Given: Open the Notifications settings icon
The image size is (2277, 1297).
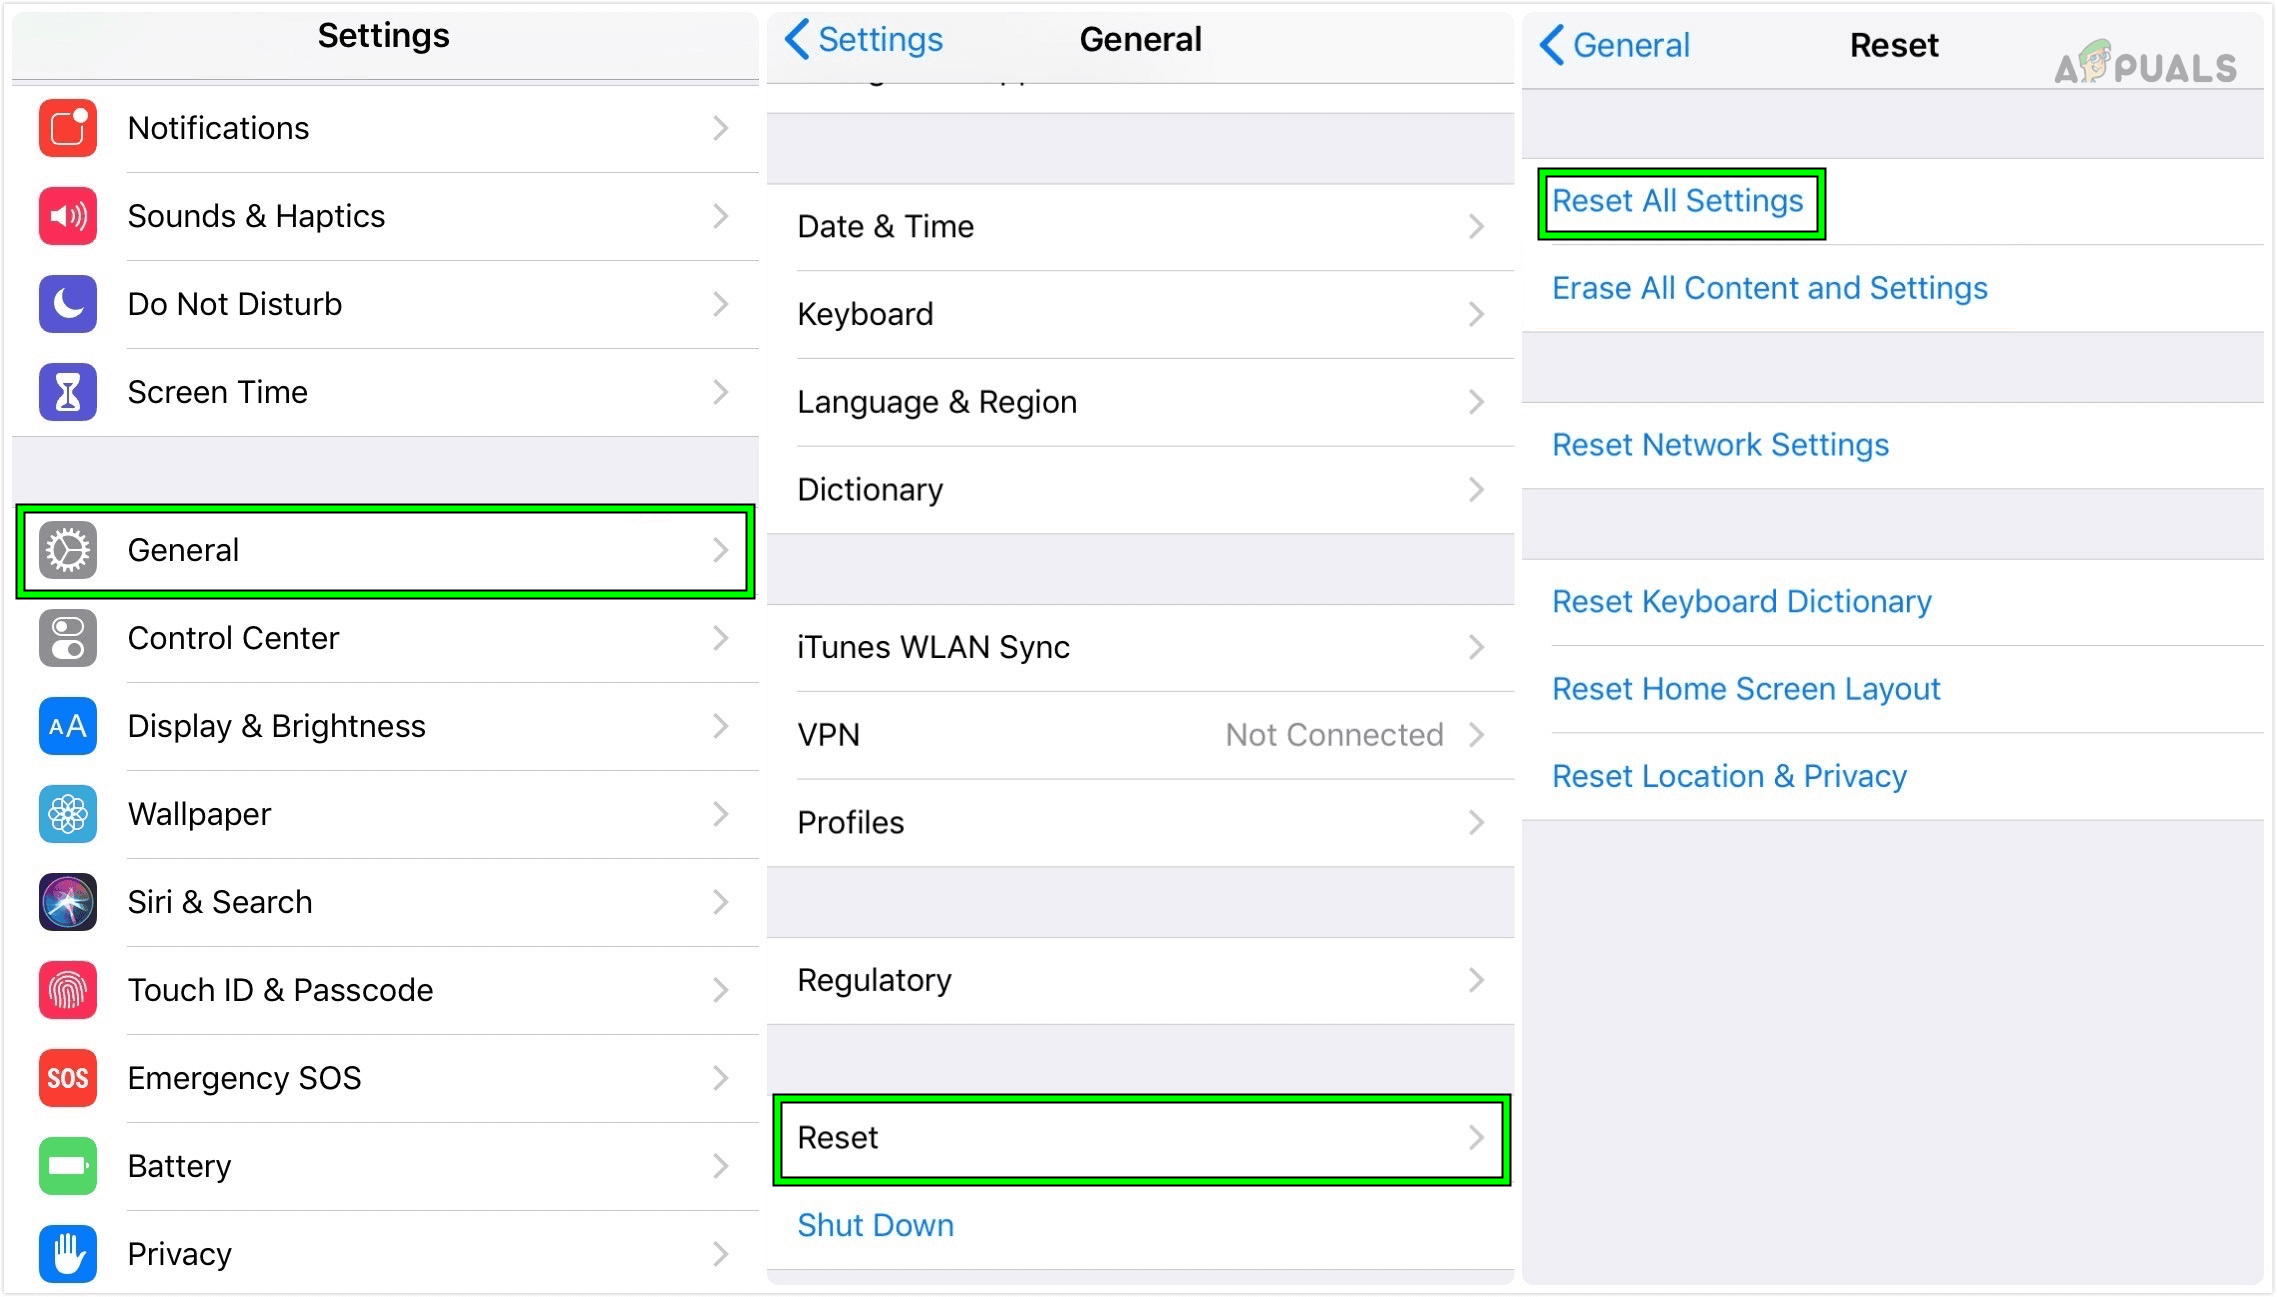Looking at the screenshot, I should coord(66,128).
